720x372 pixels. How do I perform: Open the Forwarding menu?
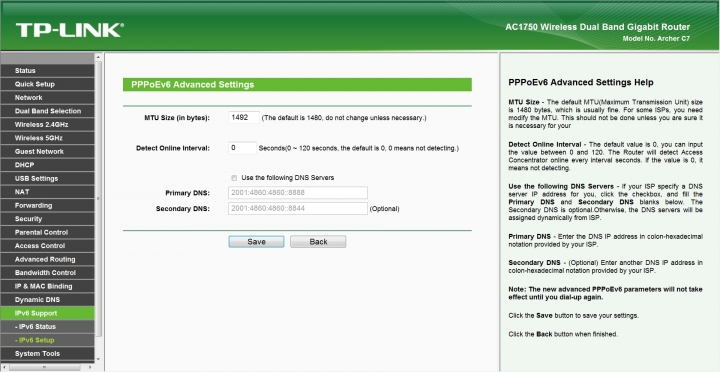point(47,205)
